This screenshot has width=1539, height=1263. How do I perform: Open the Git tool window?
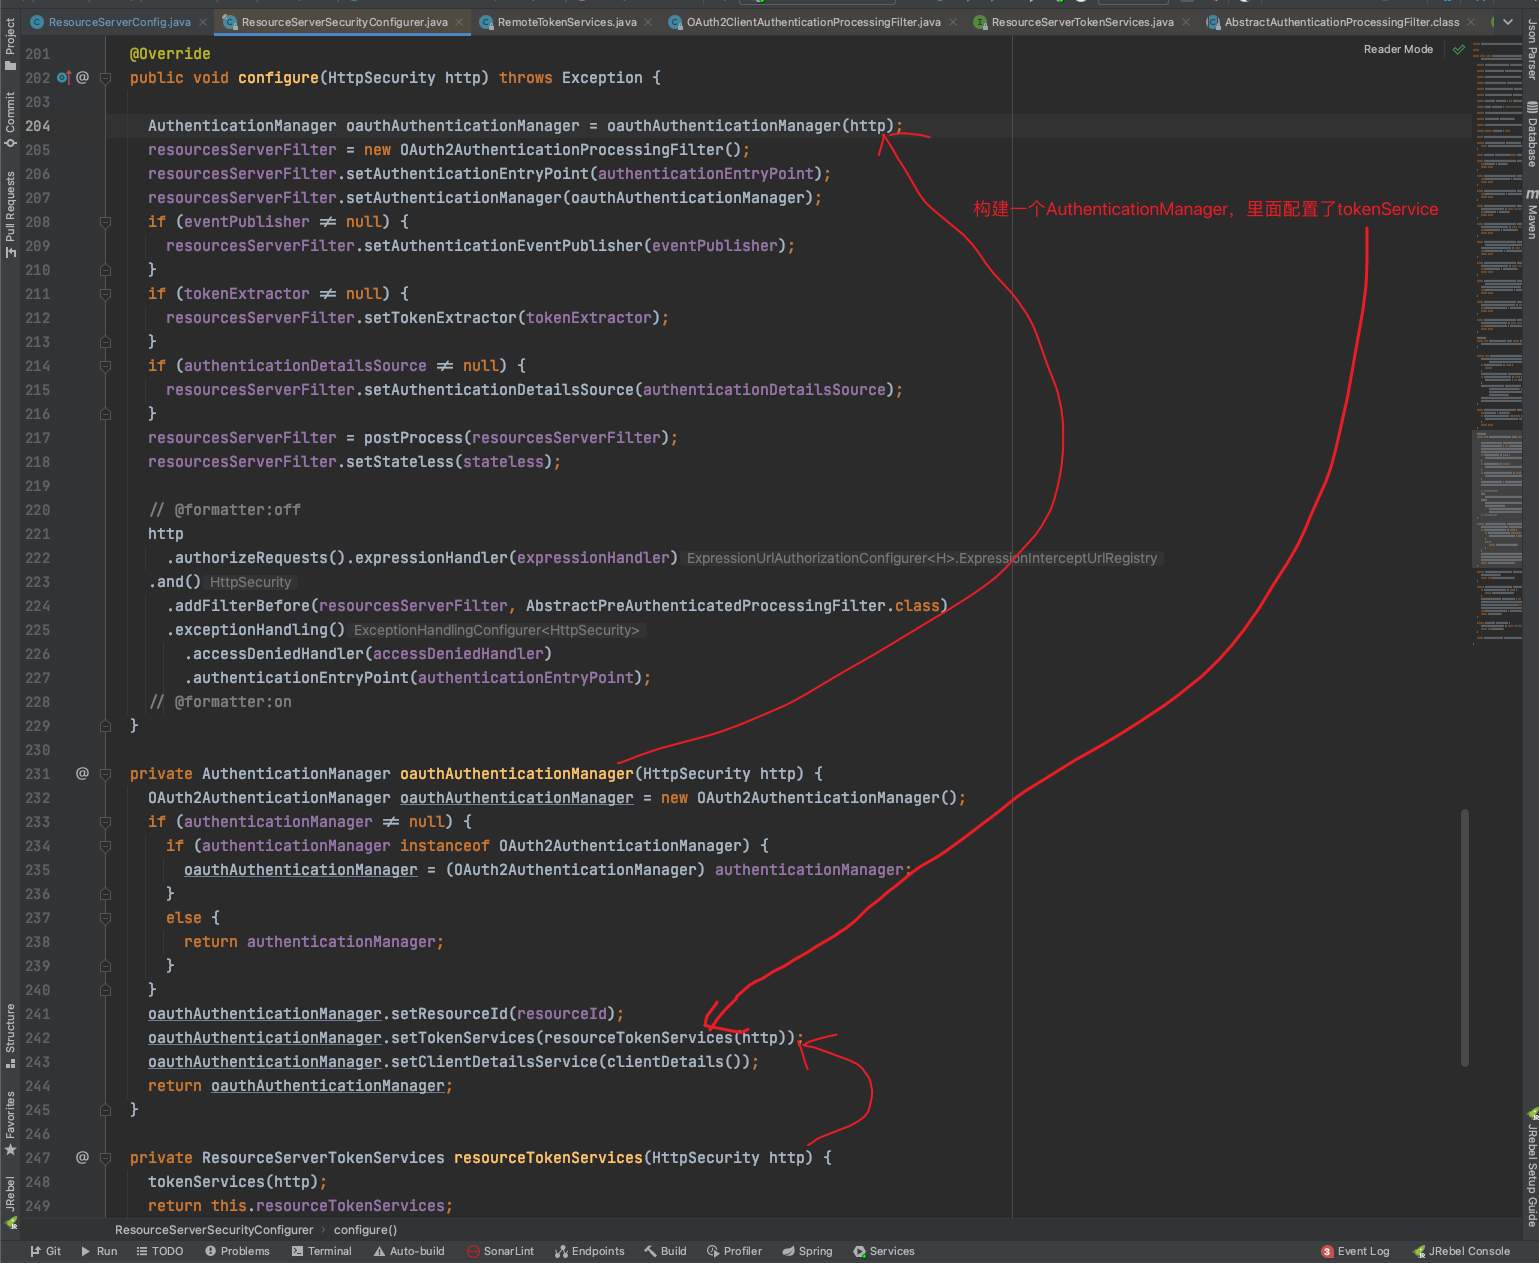coord(46,1251)
